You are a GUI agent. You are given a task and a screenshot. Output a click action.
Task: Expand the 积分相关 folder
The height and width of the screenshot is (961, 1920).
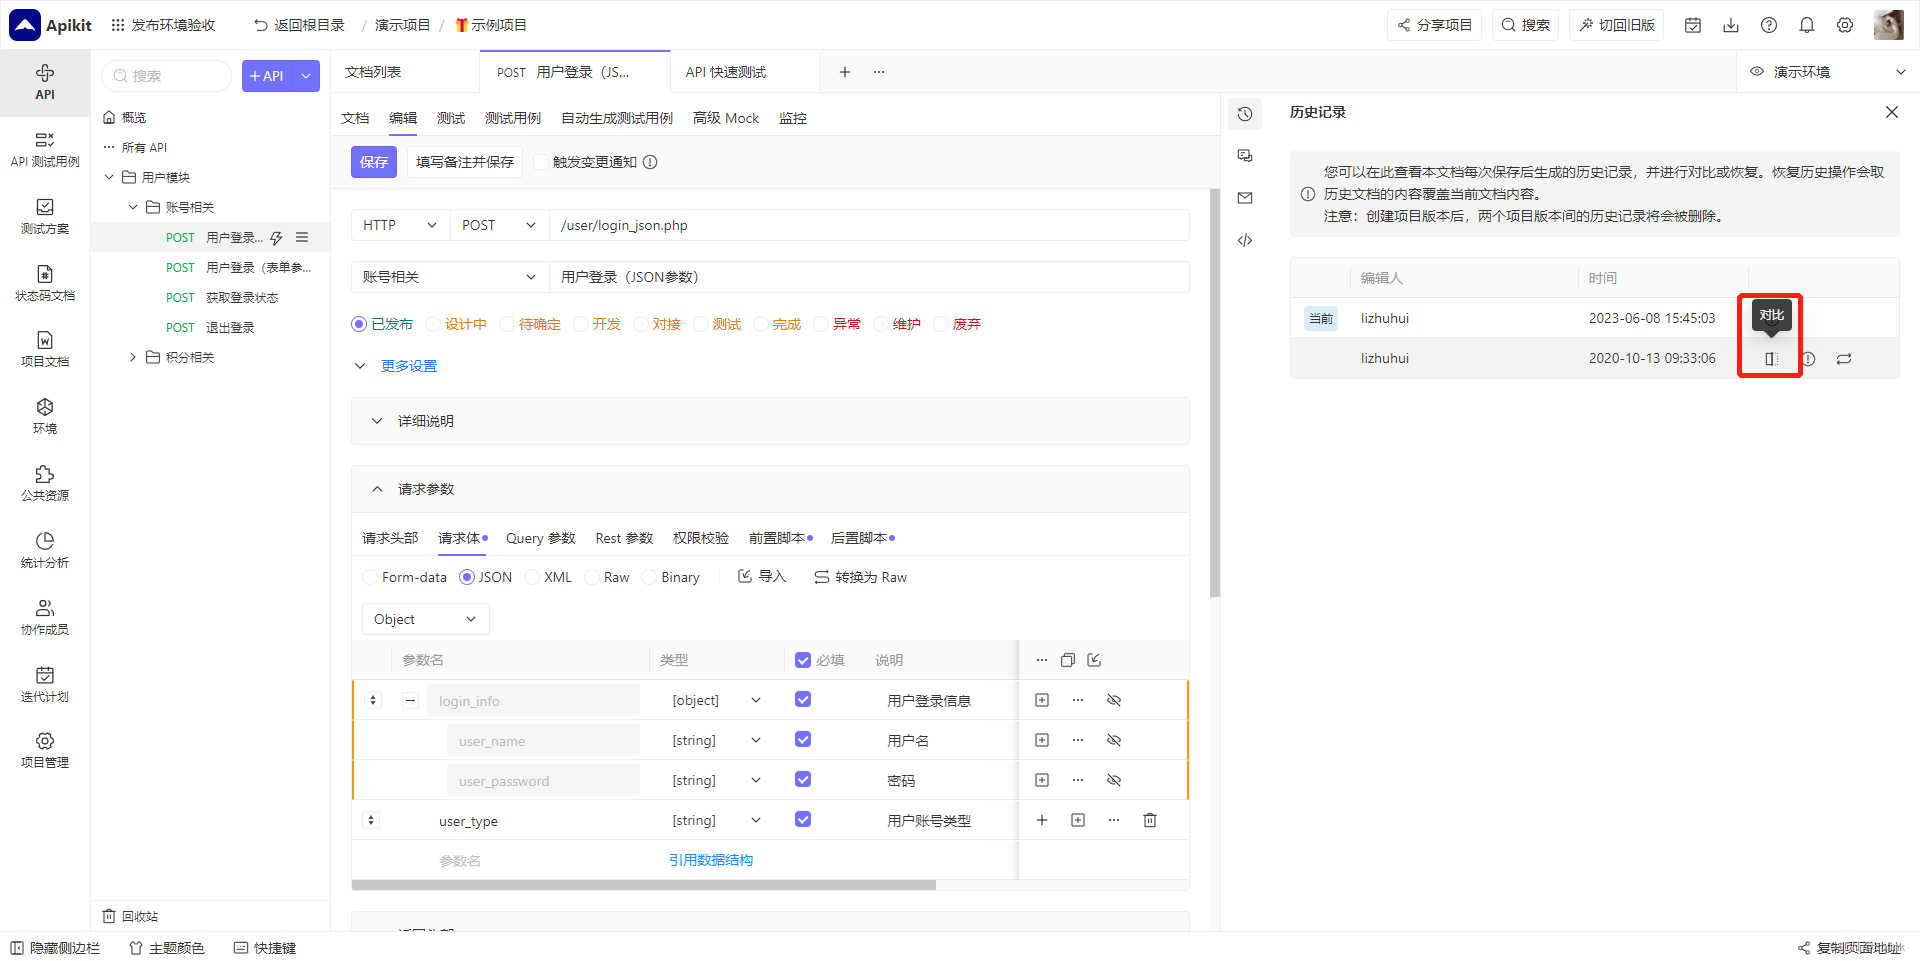pos(132,357)
